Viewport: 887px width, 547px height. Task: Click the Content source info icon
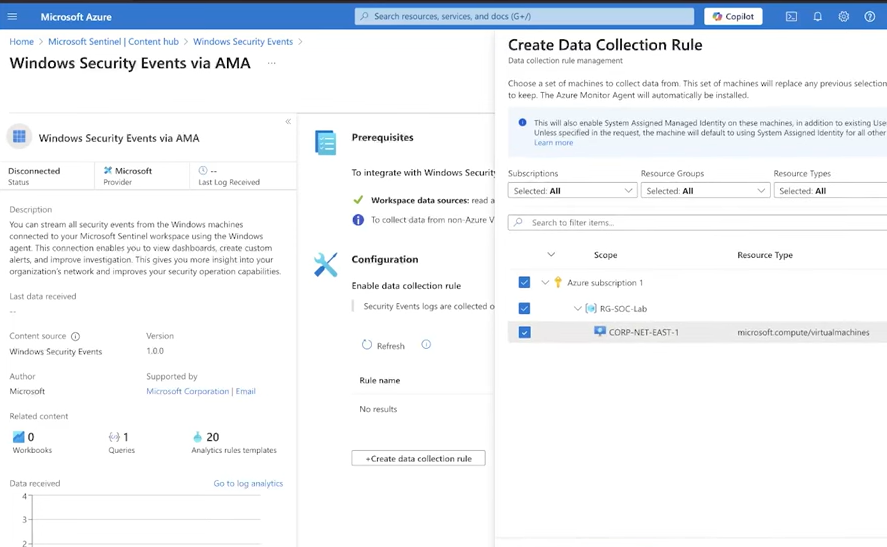(x=75, y=337)
